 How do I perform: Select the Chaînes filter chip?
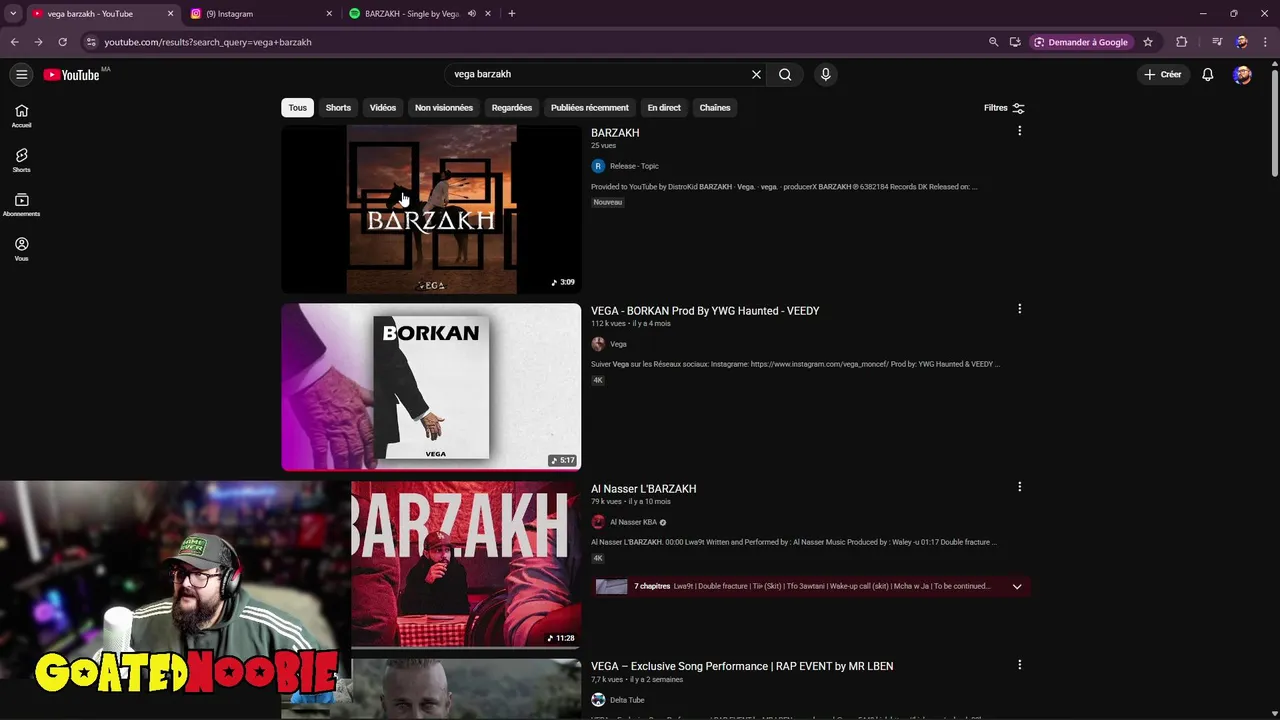tap(715, 108)
